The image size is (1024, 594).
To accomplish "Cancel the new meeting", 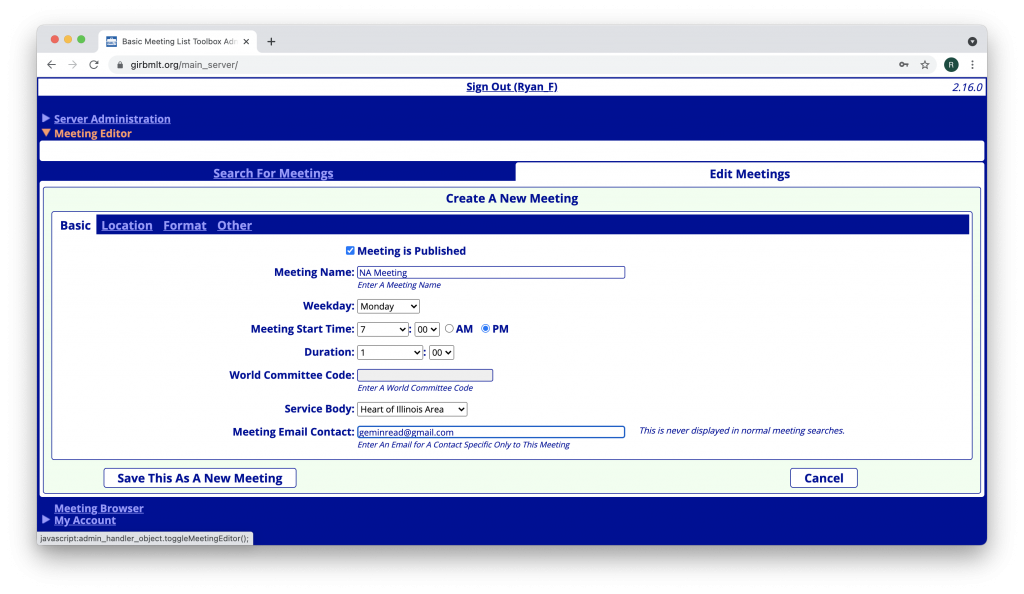I will pyautogui.click(x=824, y=478).
